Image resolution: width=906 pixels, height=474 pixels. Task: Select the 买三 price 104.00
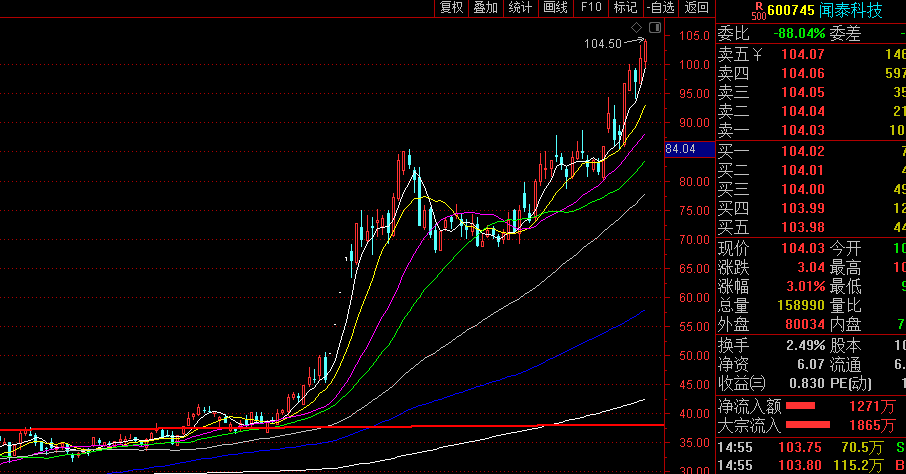[x=803, y=190]
